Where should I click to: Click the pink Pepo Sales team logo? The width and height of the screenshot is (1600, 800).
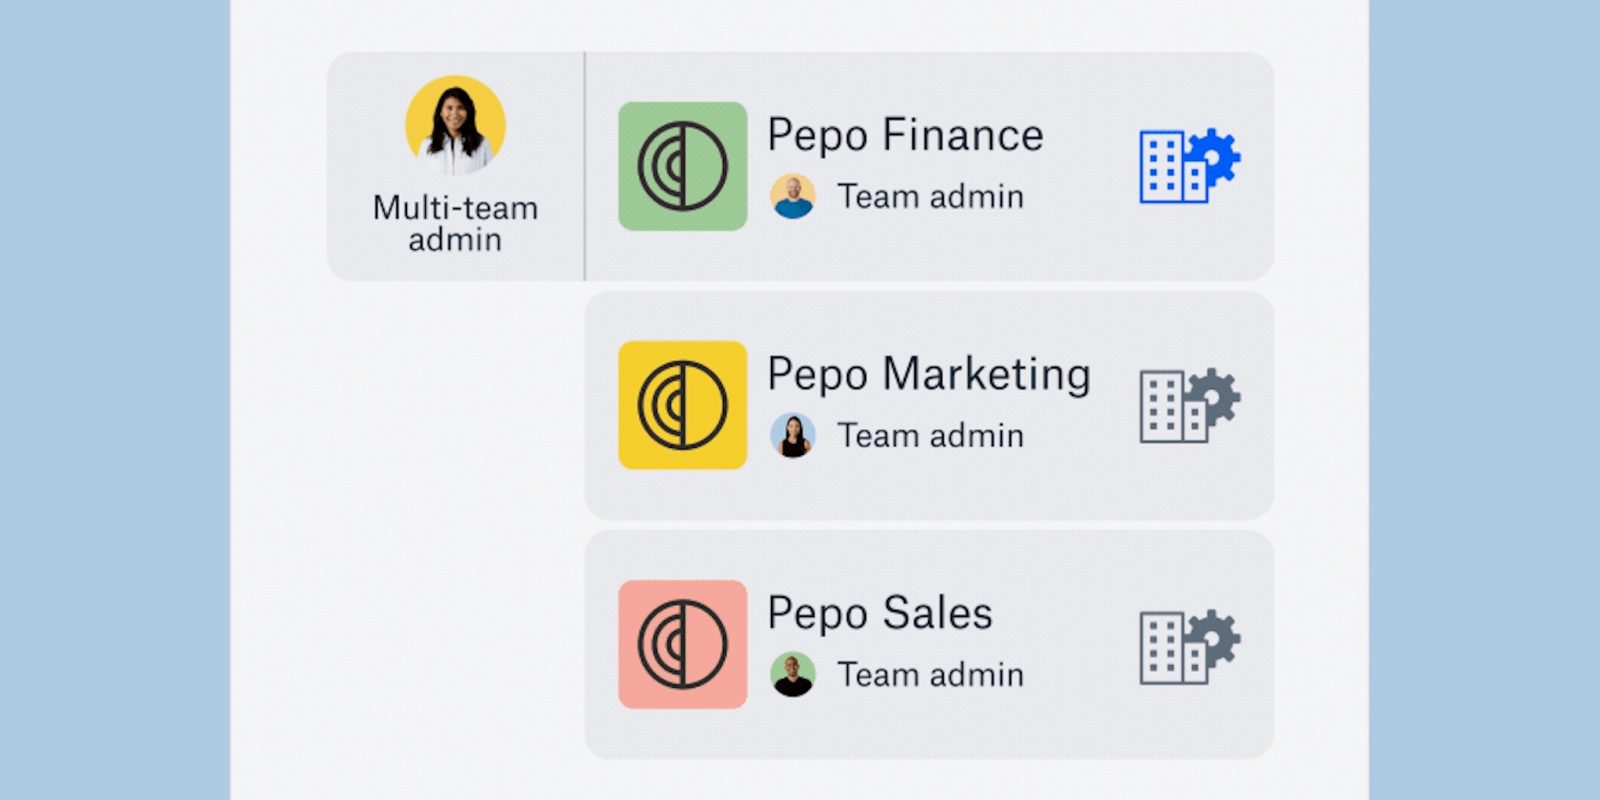682,645
